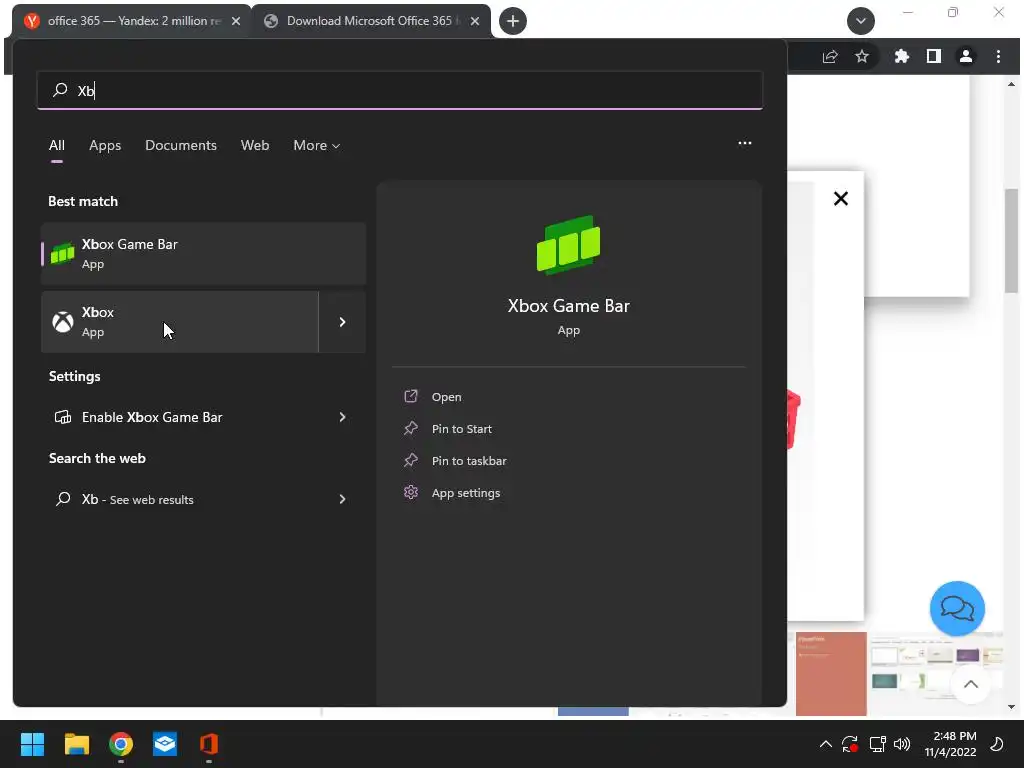
Task: Expand Enable Xbox Game Bar setting chevron
Action: [x=342, y=417]
